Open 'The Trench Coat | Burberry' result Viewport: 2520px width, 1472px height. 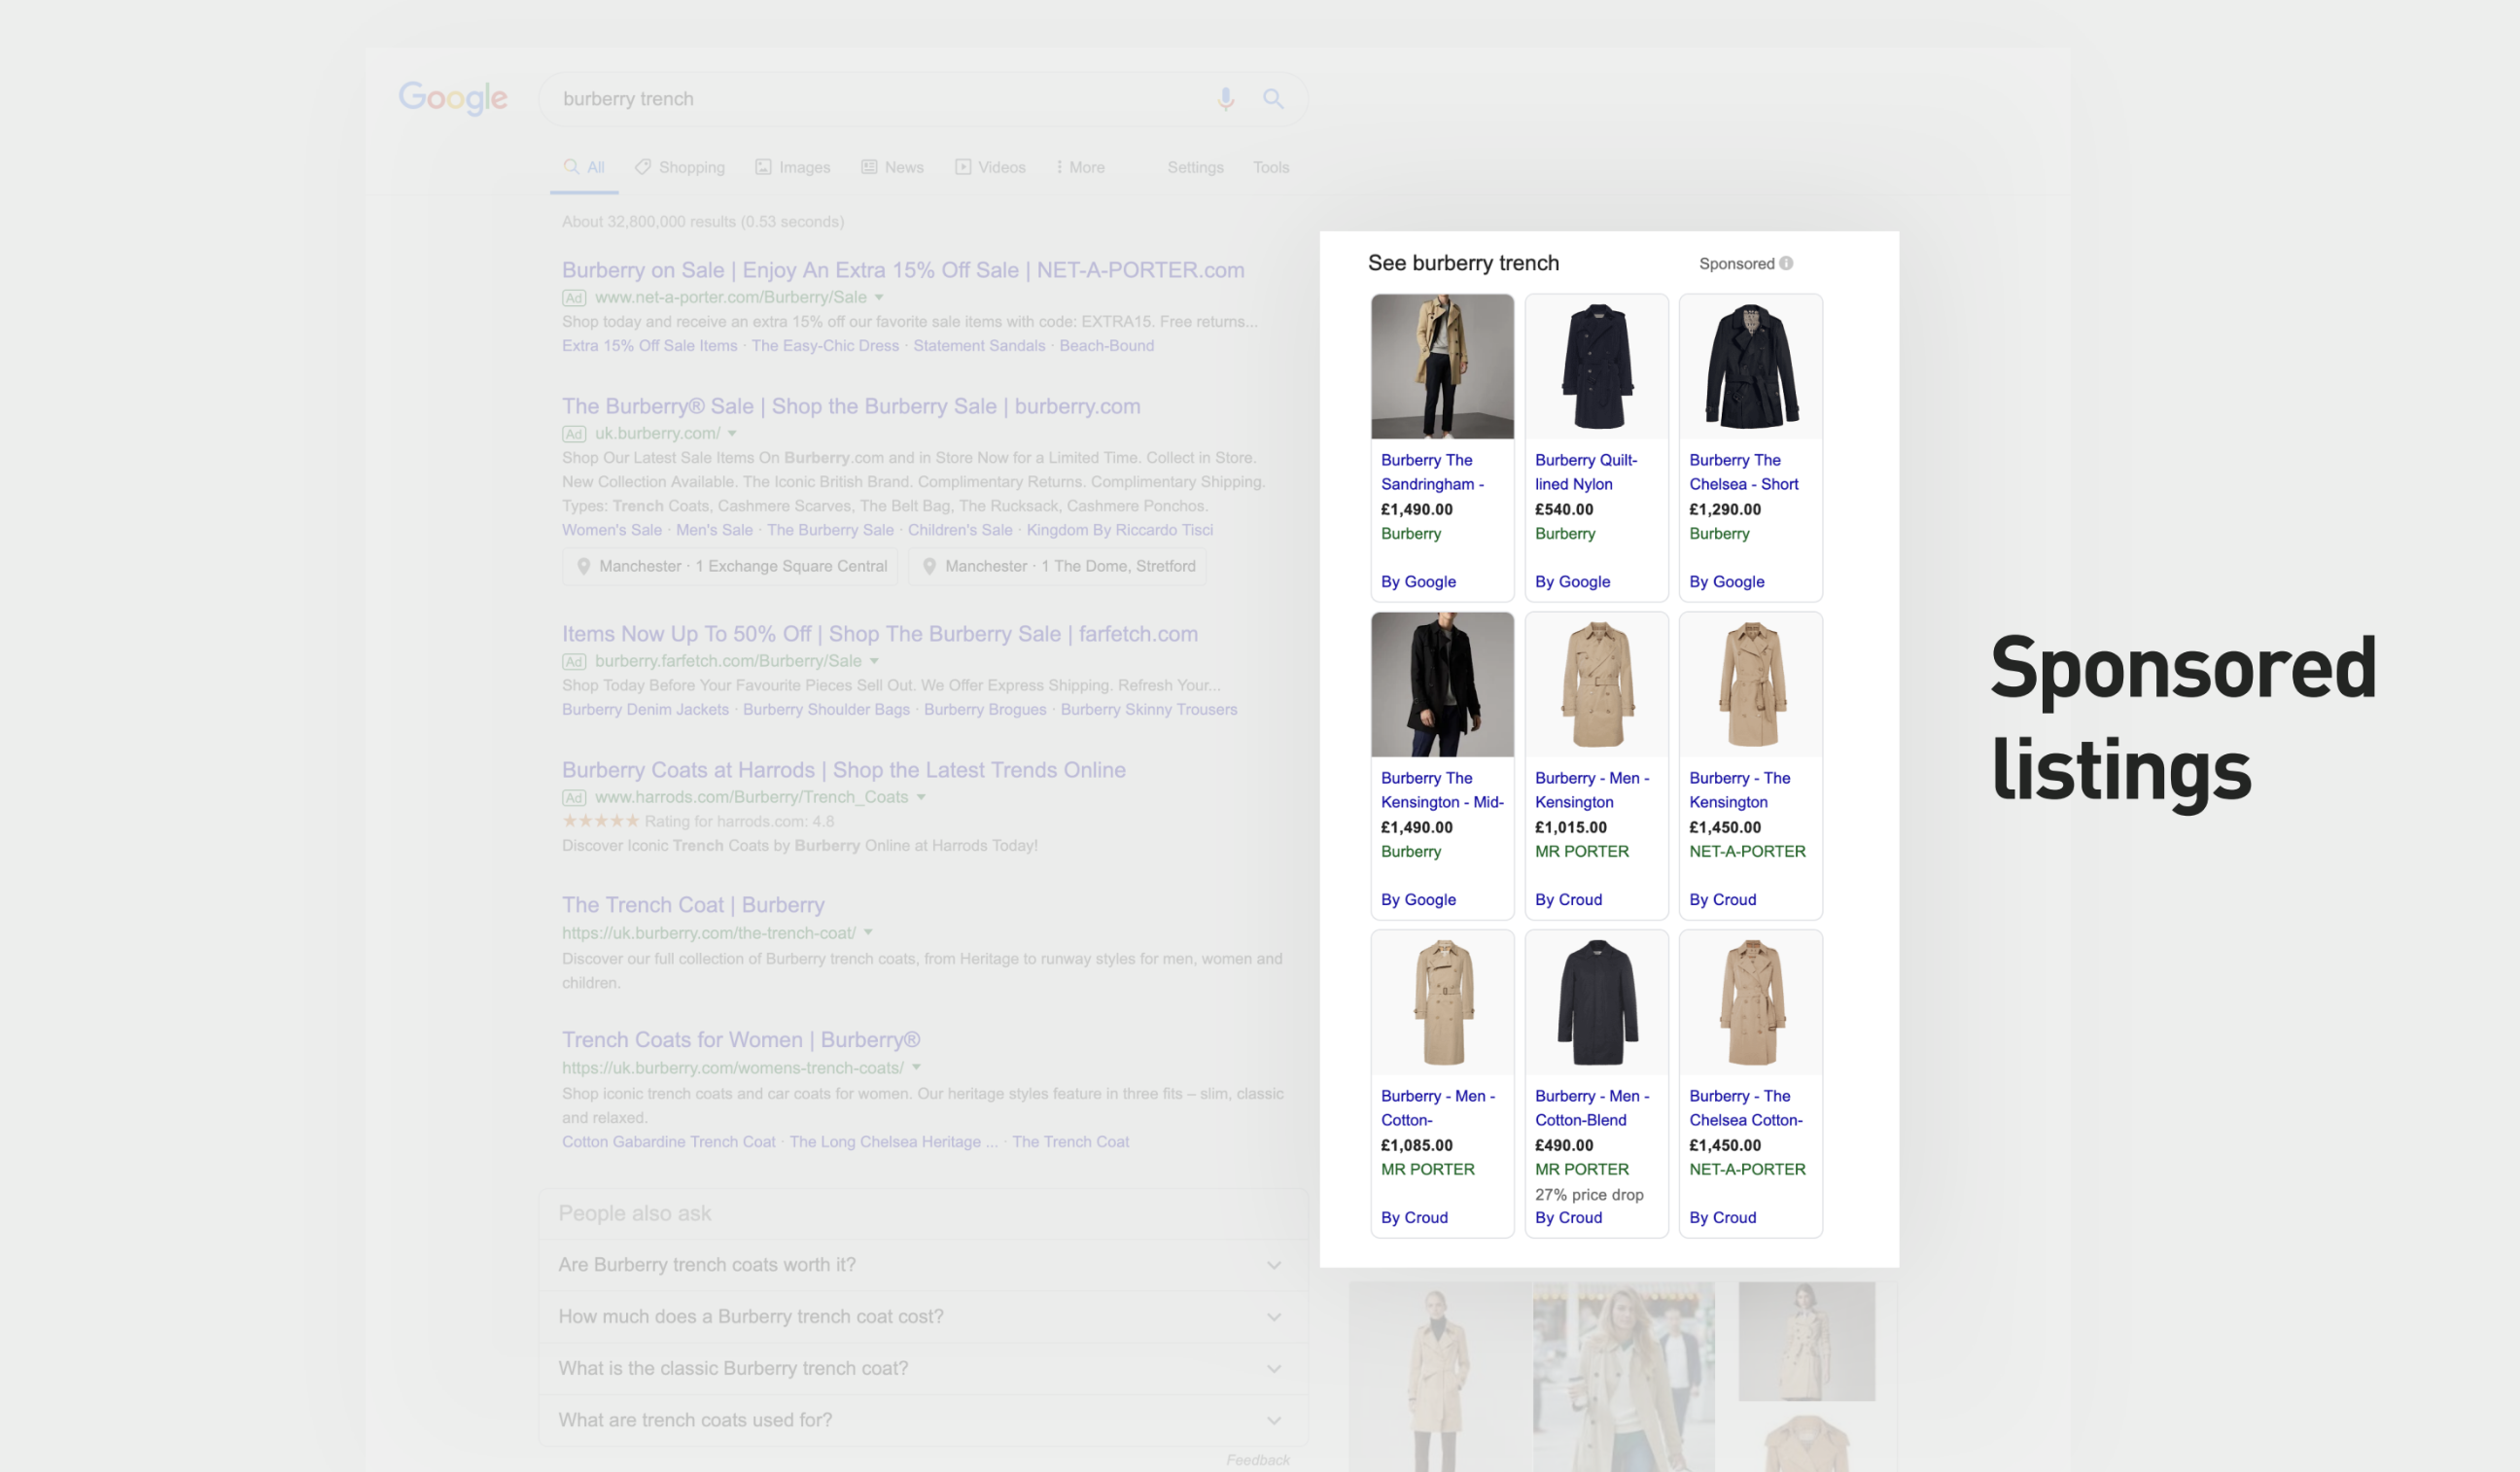point(693,905)
